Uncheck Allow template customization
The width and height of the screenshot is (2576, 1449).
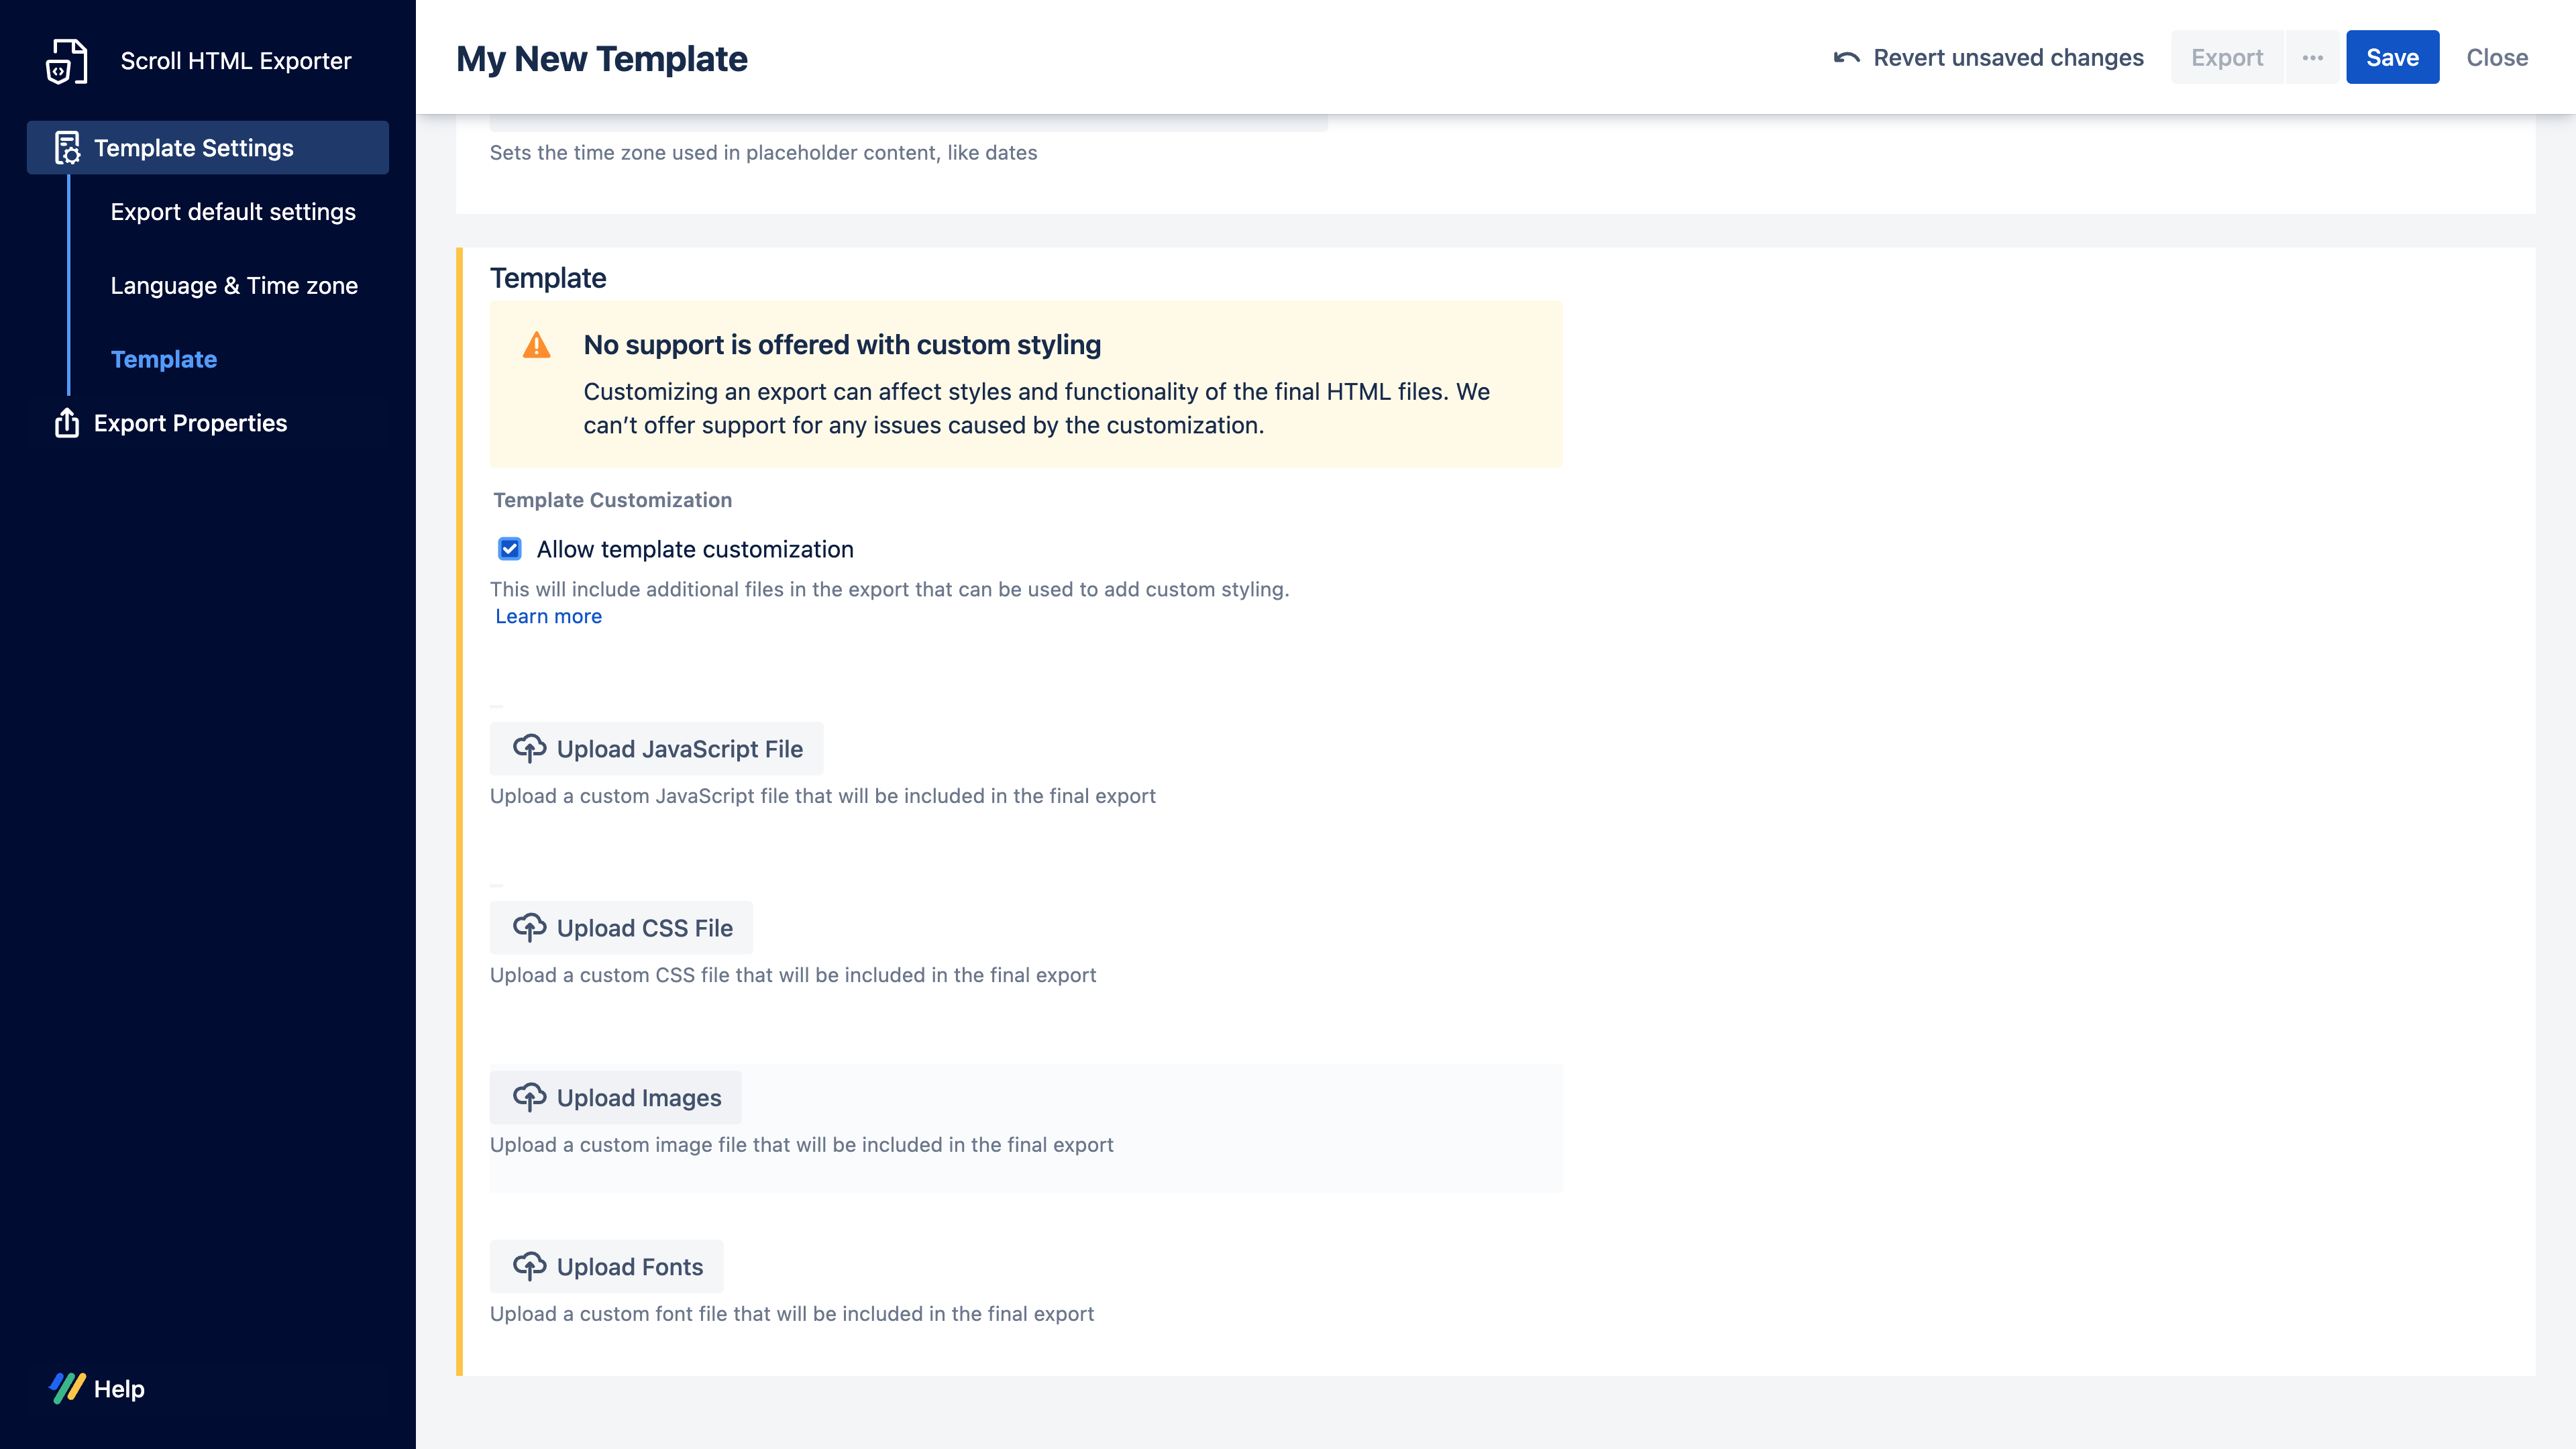(x=510, y=548)
